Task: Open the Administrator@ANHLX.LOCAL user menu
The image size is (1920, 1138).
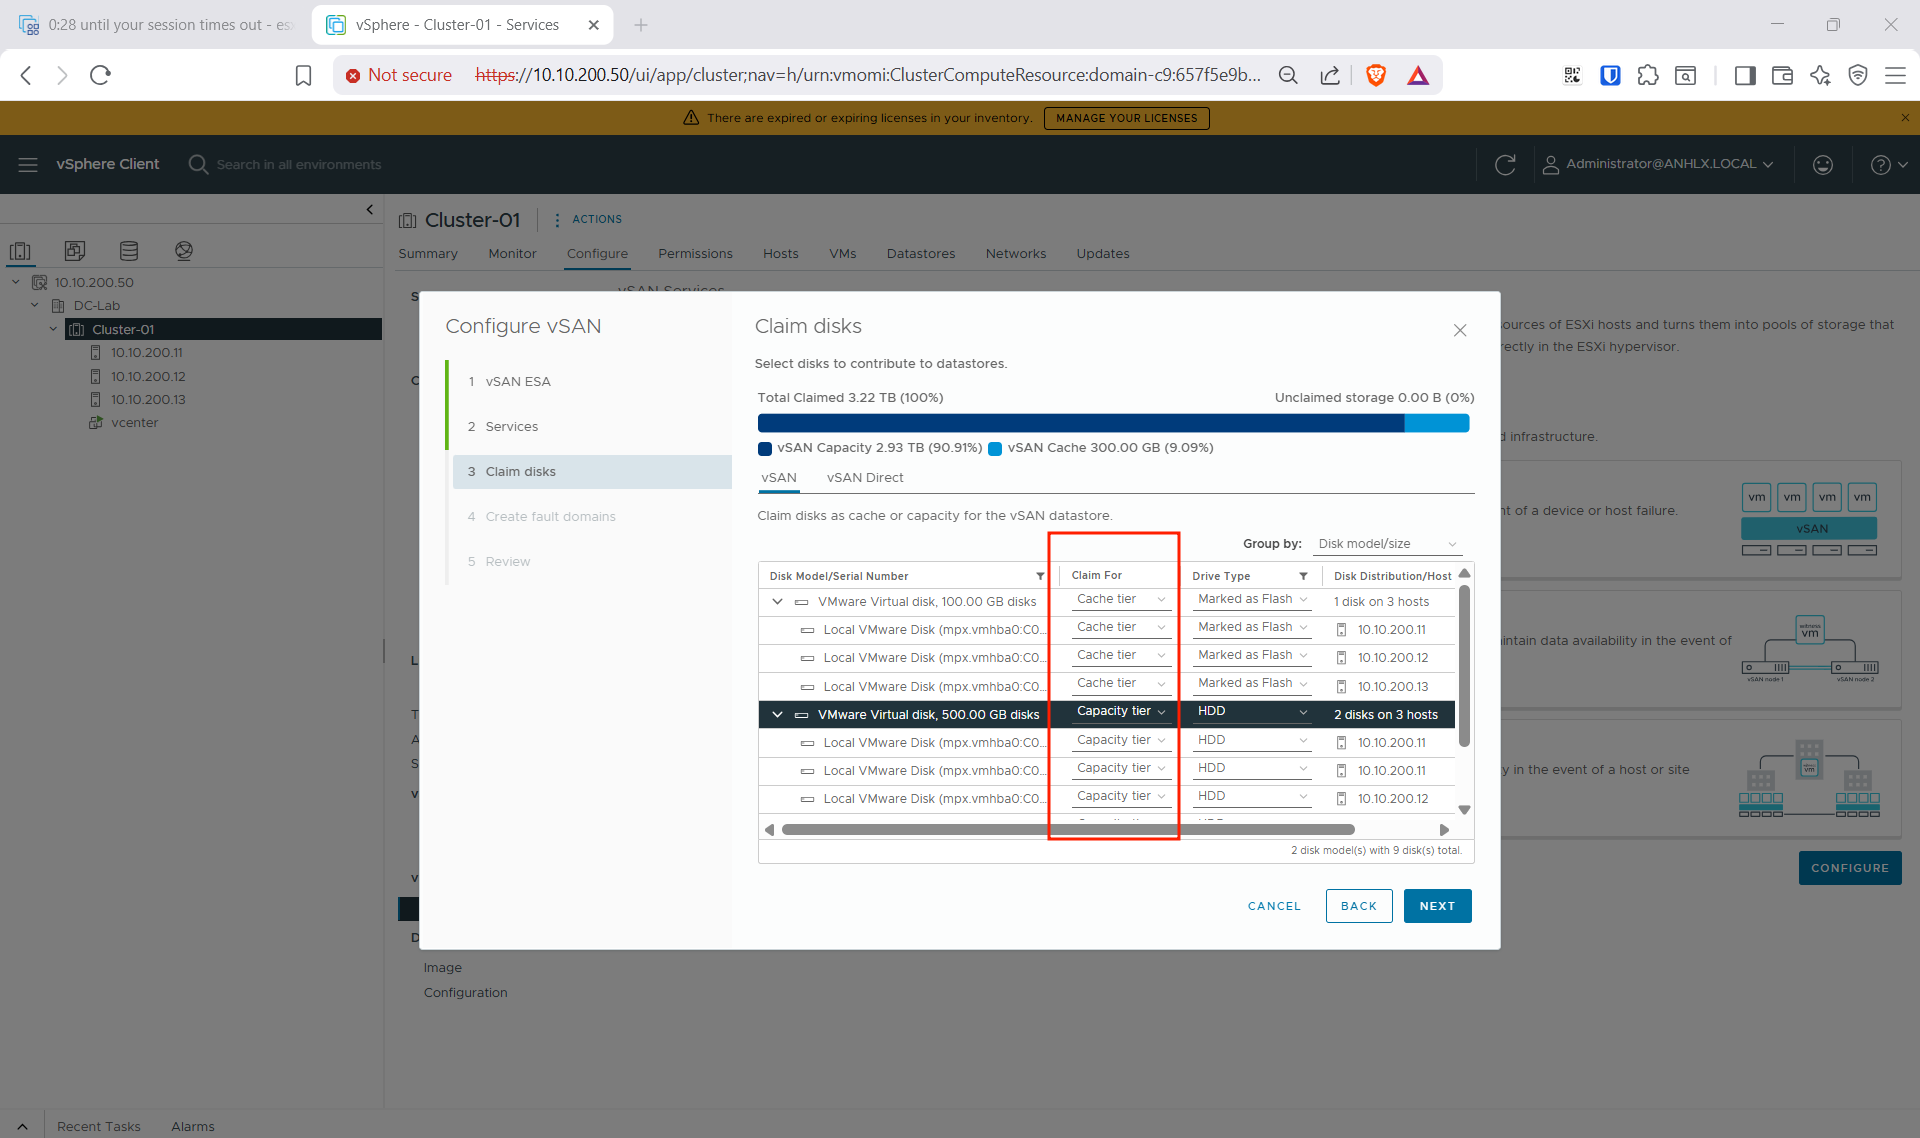Action: point(1658,164)
